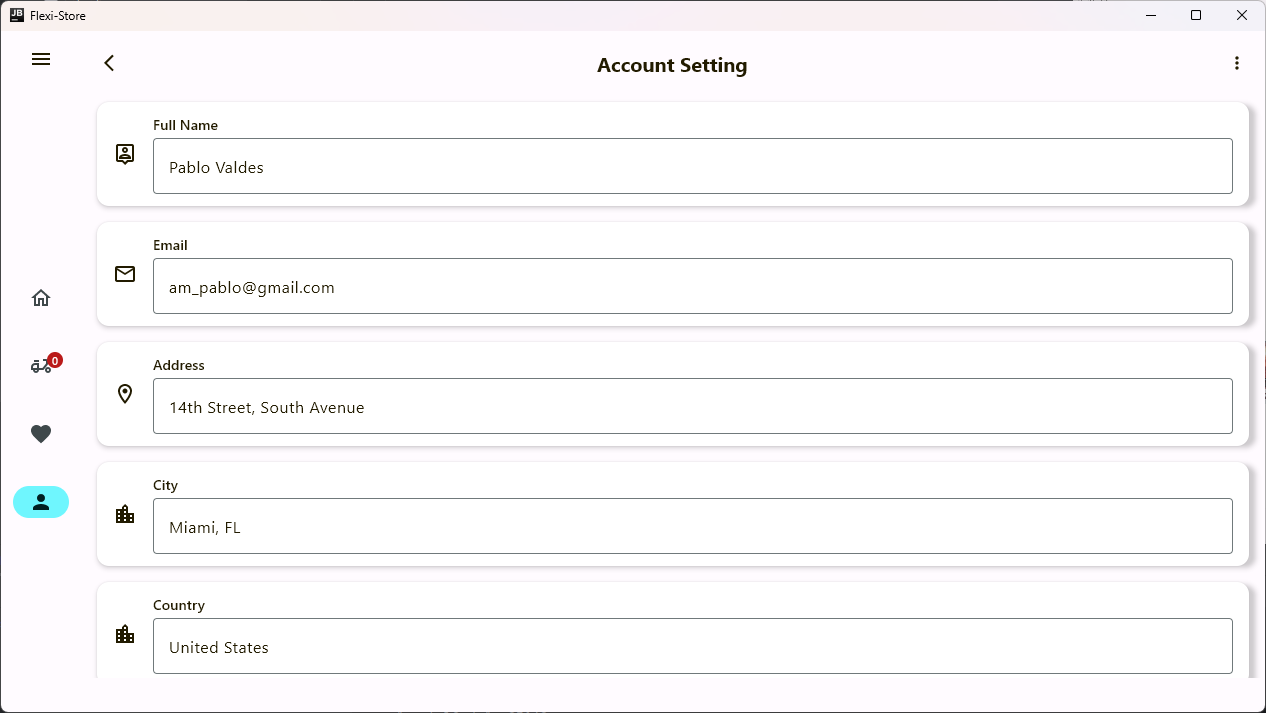Maximize the Flexi-Store window
The image size is (1266, 713).
point(1196,15)
